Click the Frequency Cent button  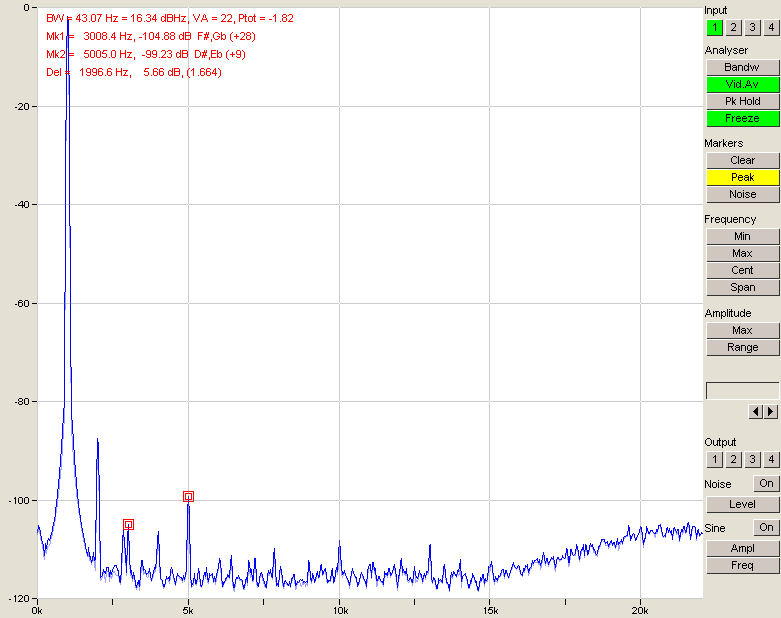pyautogui.click(x=743, y=270)
